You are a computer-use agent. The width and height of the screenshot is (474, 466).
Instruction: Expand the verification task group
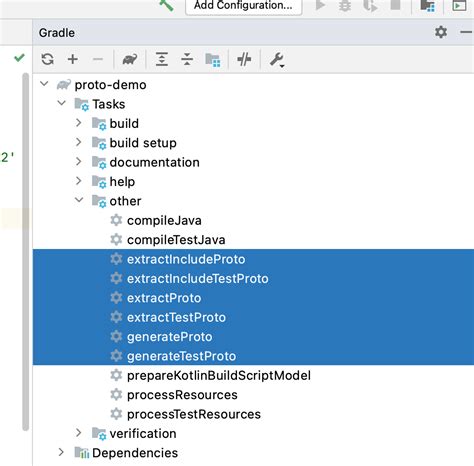(79, 433)
